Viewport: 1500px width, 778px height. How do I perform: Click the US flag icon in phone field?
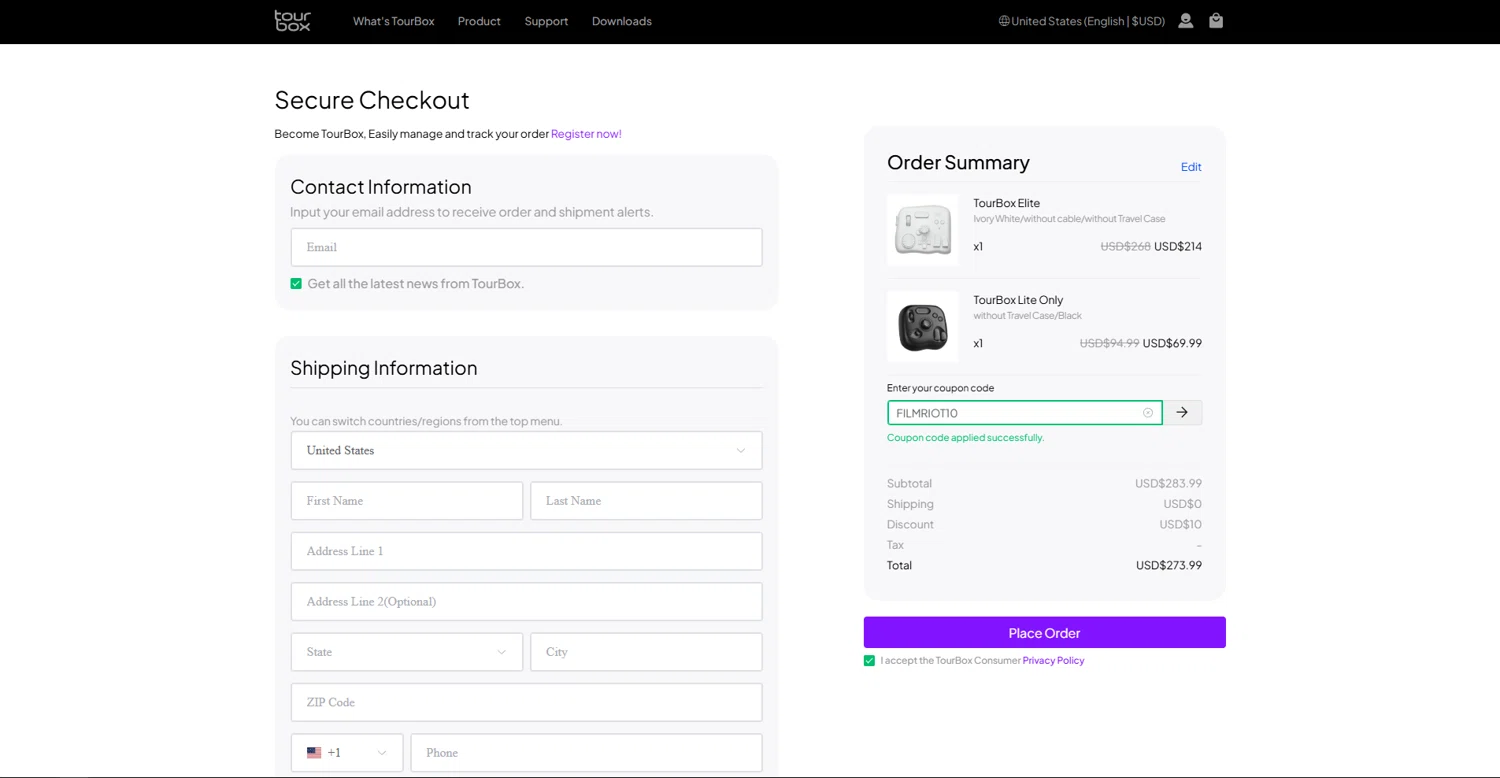(x=314, y=753)
